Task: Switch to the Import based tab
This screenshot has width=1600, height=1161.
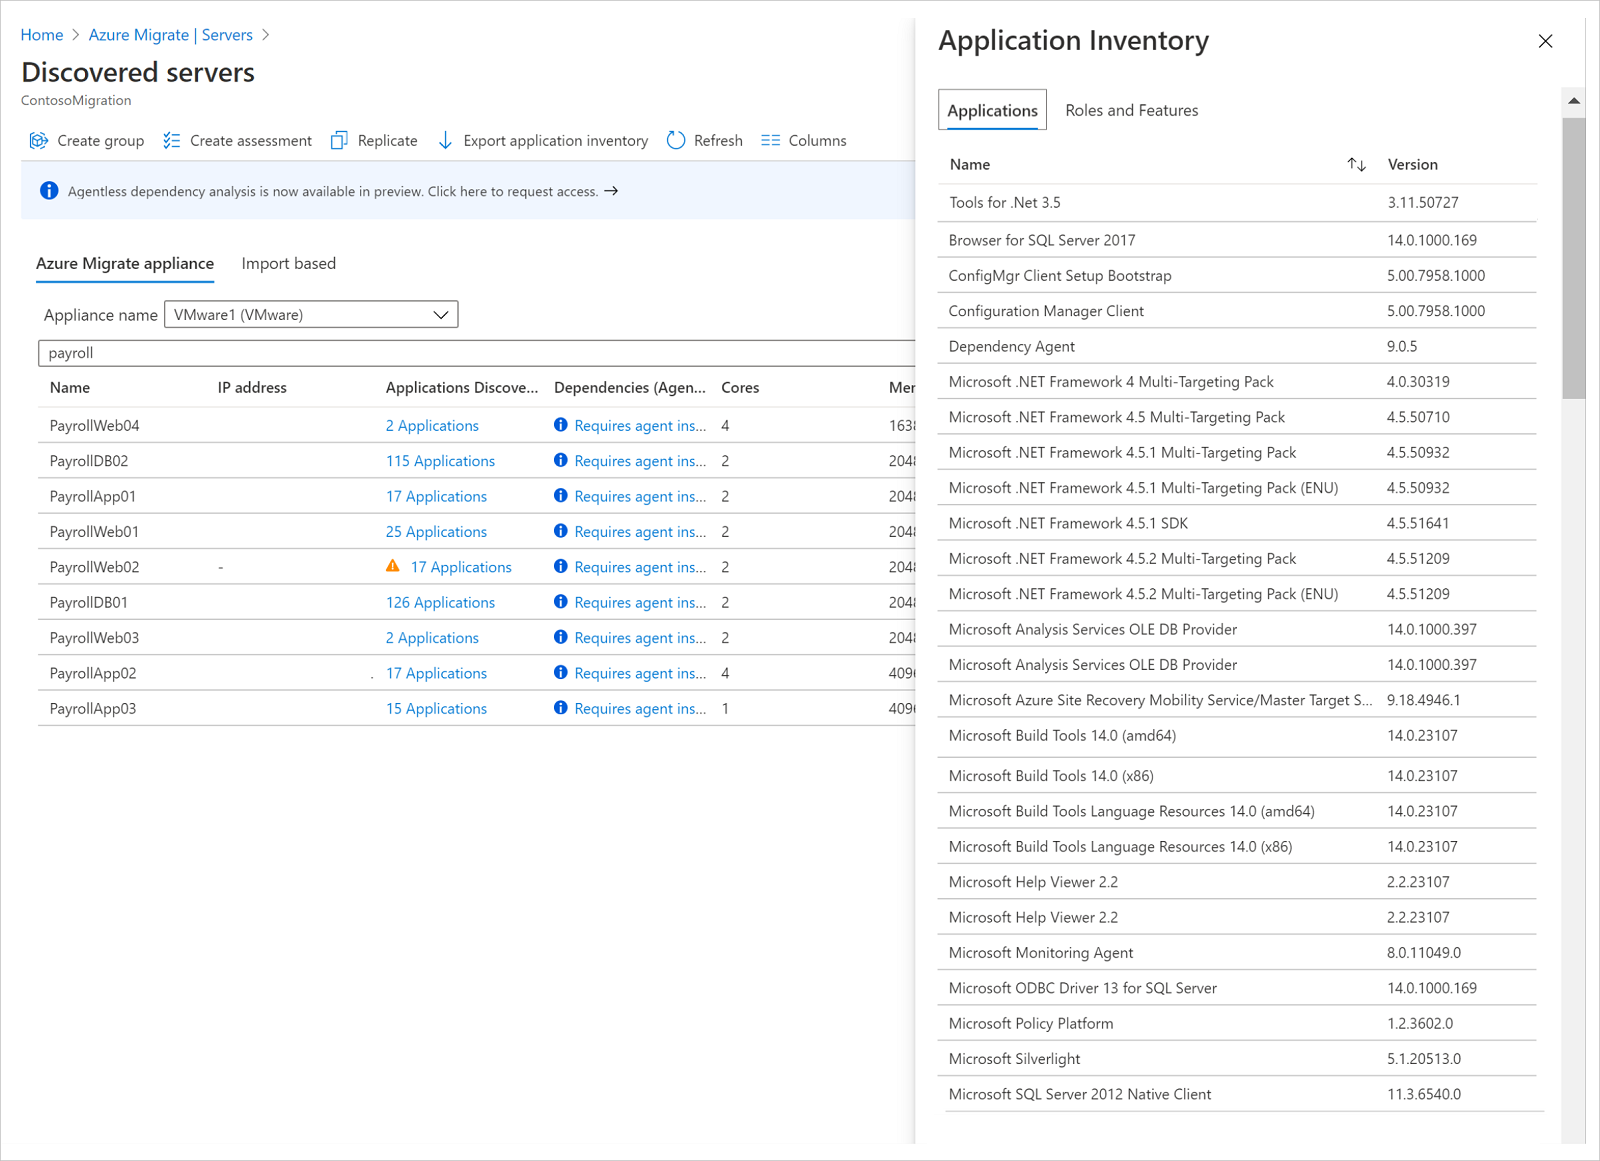Action: [288, 263]
